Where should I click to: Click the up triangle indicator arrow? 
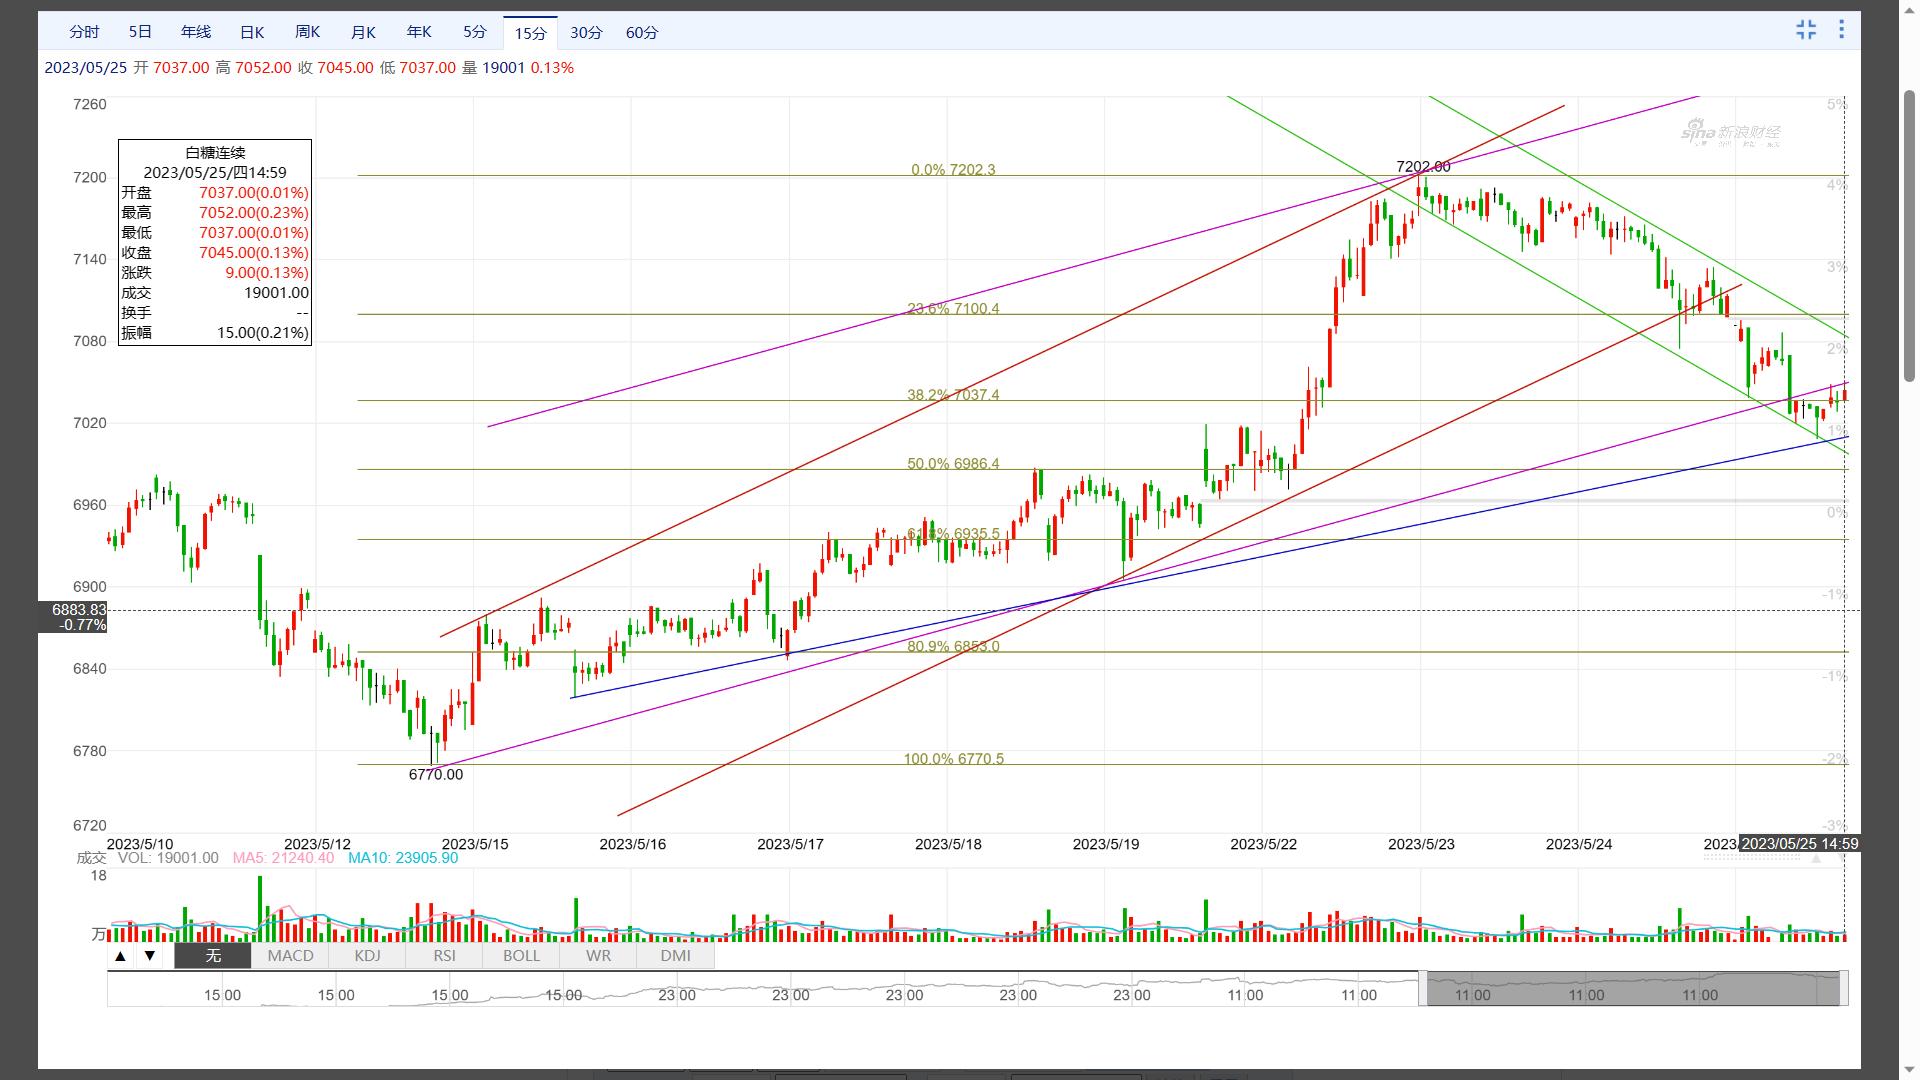120,956
